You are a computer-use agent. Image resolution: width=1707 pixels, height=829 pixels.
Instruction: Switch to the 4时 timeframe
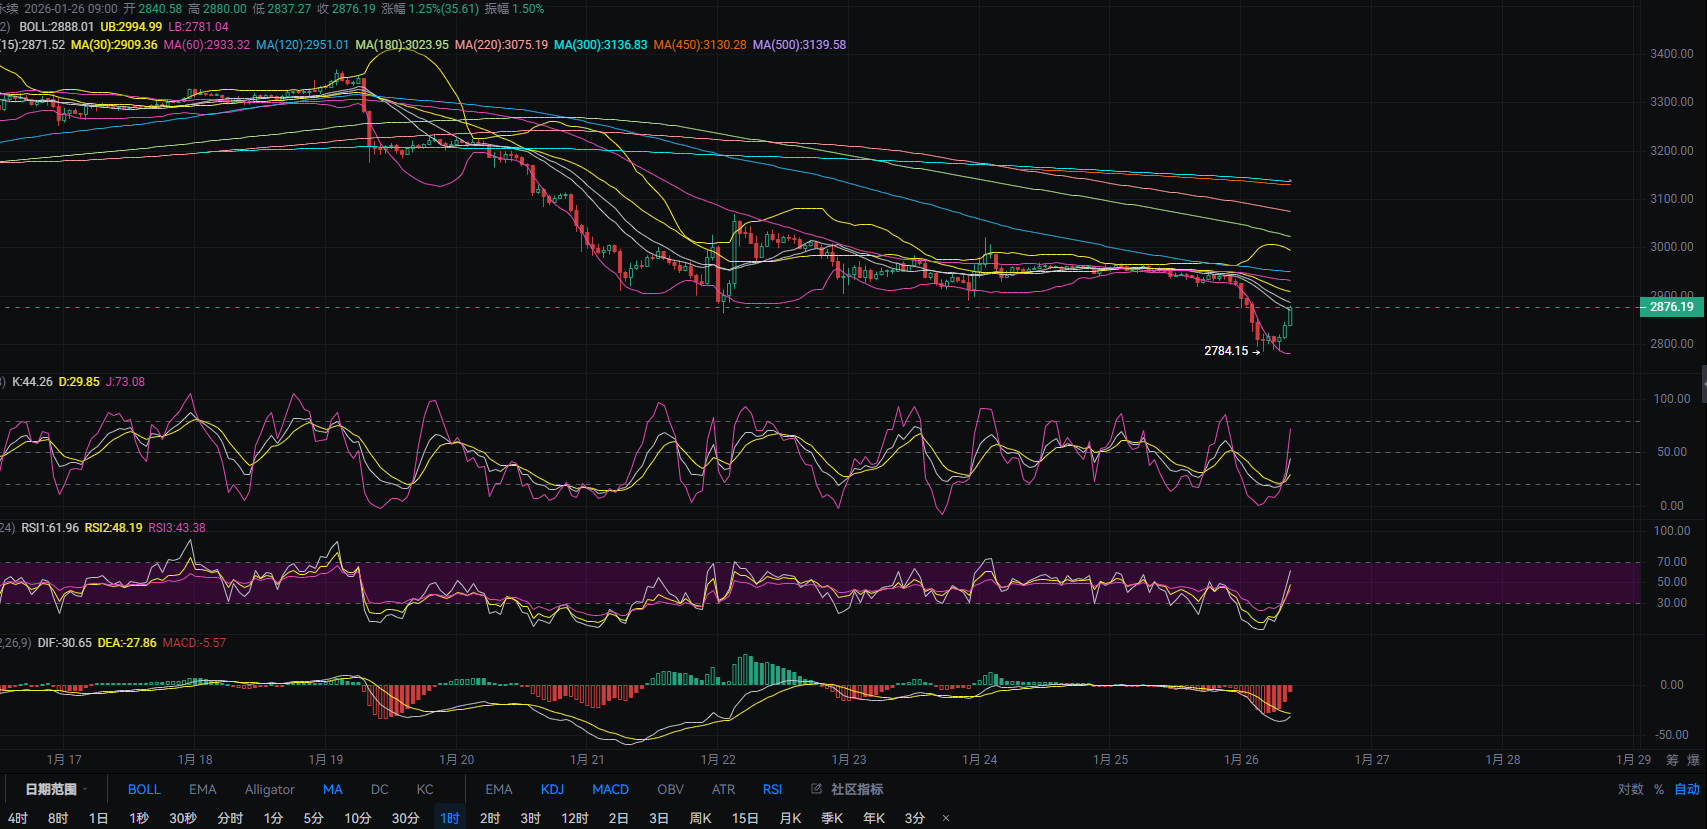coord(17,818)
